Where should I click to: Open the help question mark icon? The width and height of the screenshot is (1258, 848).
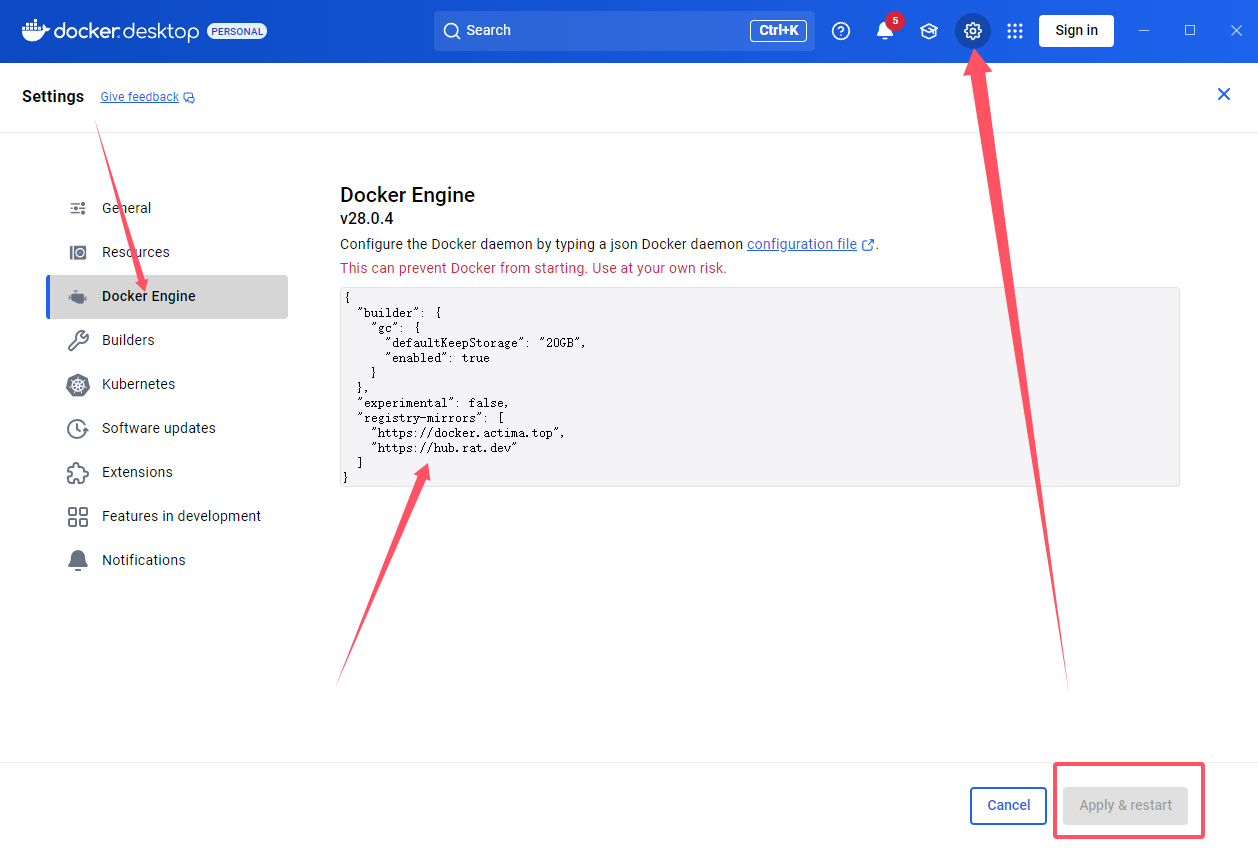click(x=841, y=31)
